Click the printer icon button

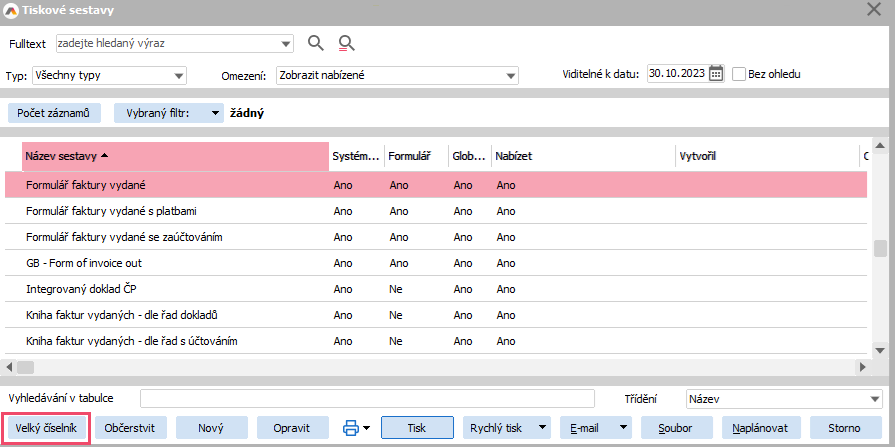[351, 428]
